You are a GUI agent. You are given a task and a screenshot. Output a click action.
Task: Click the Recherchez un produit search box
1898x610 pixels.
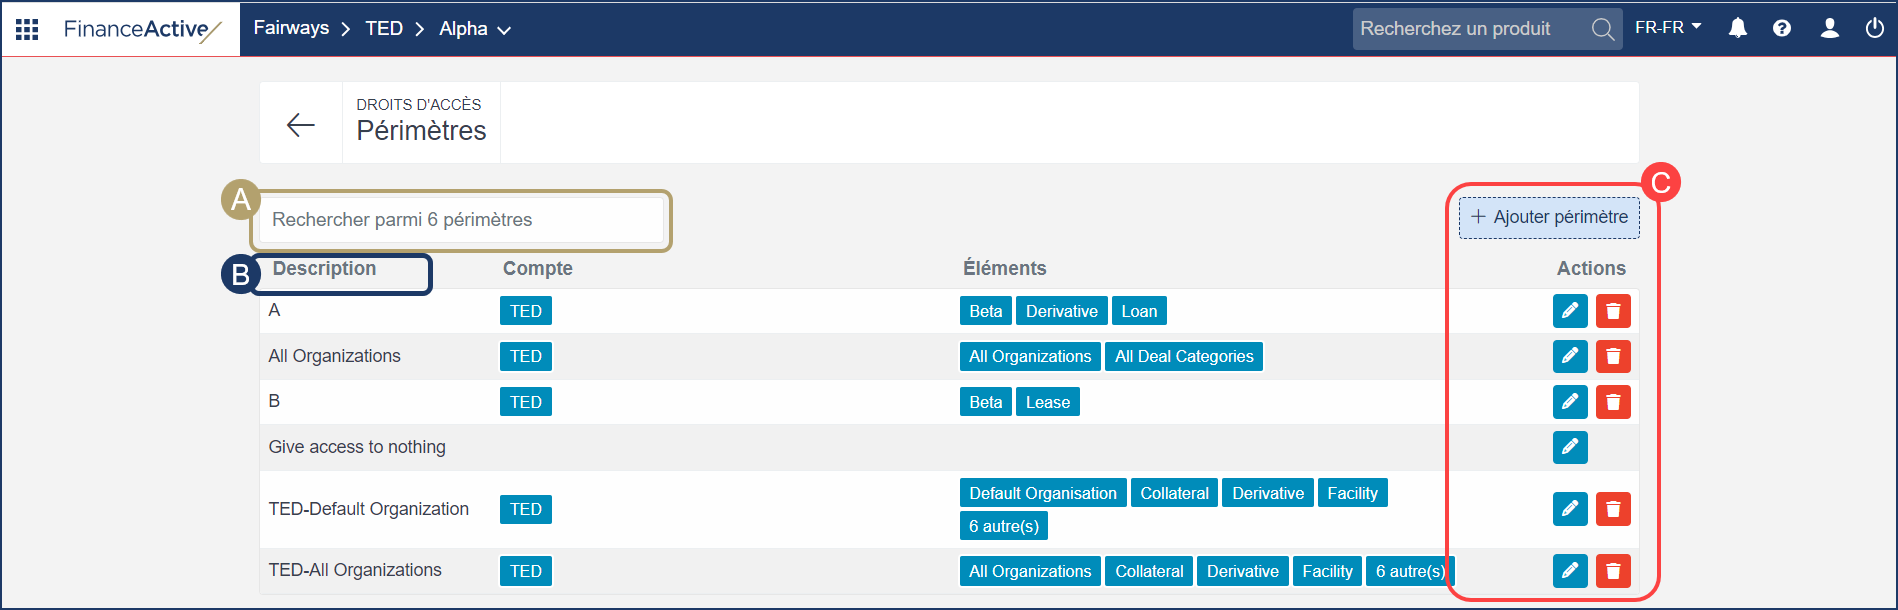tap(1470, 29)
